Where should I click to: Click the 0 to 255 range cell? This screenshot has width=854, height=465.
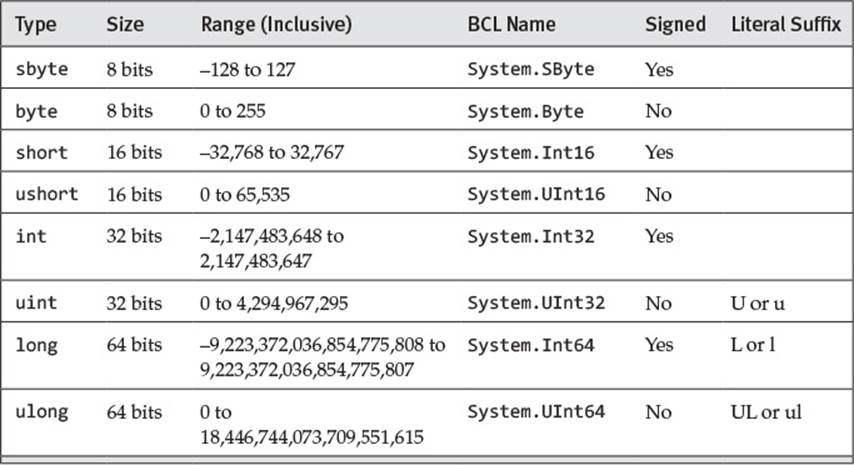coord(233,111)
